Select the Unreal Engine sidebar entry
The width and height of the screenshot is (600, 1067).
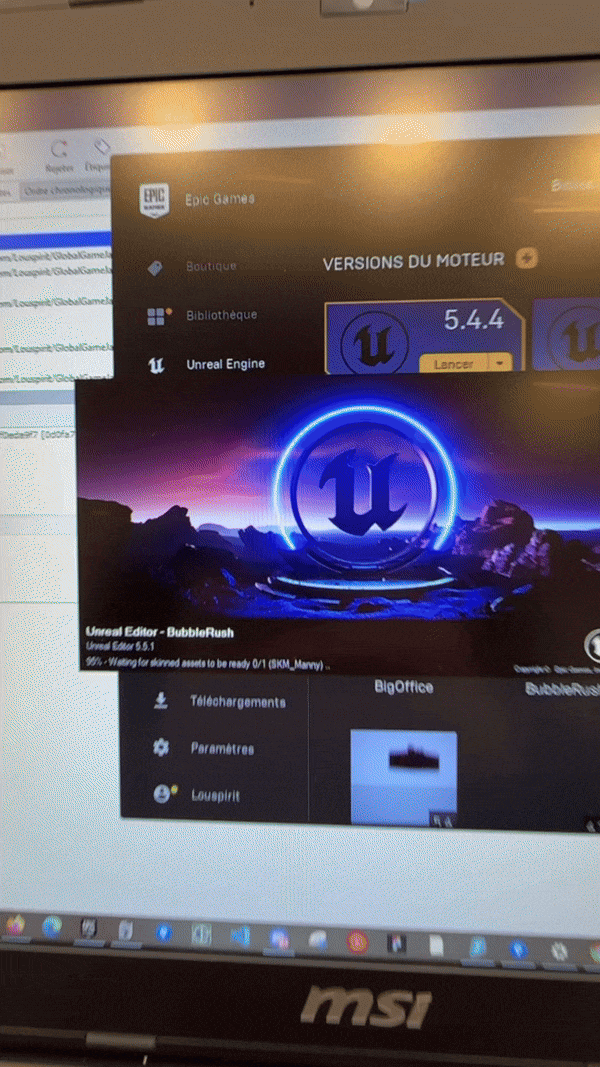coord(226,364)
